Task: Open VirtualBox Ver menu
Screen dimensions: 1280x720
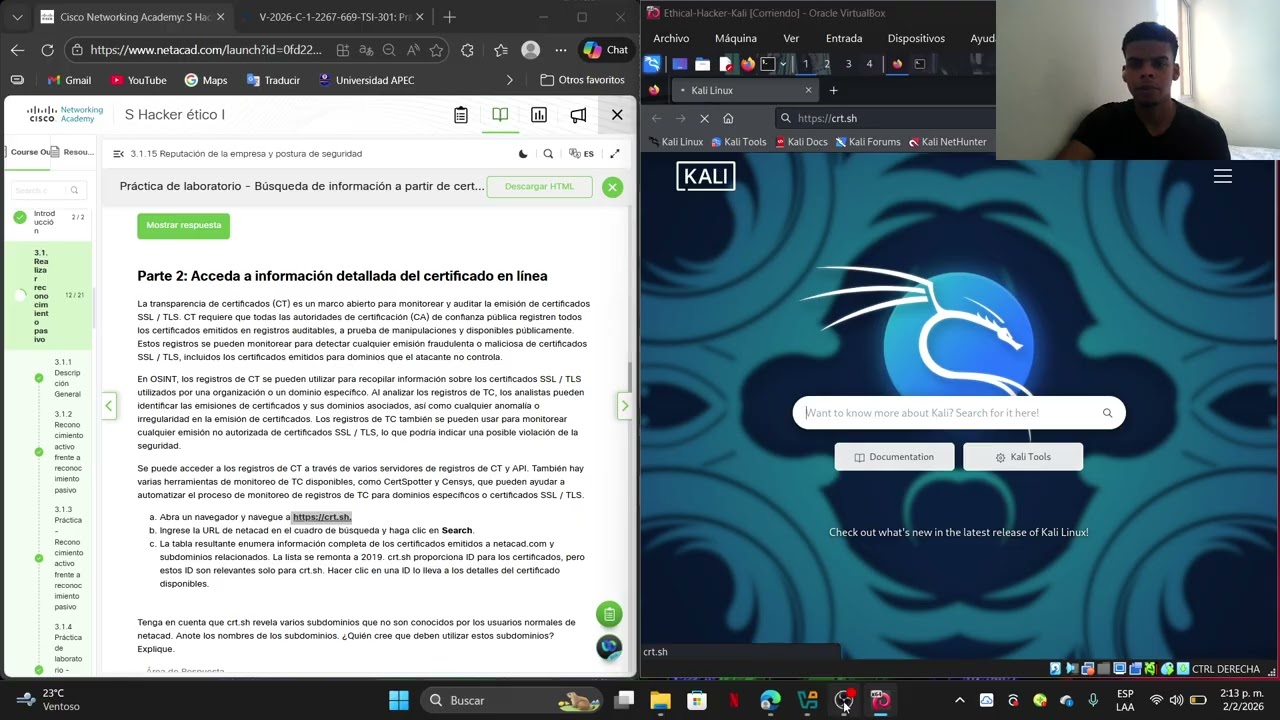Action: pos(791,38)
